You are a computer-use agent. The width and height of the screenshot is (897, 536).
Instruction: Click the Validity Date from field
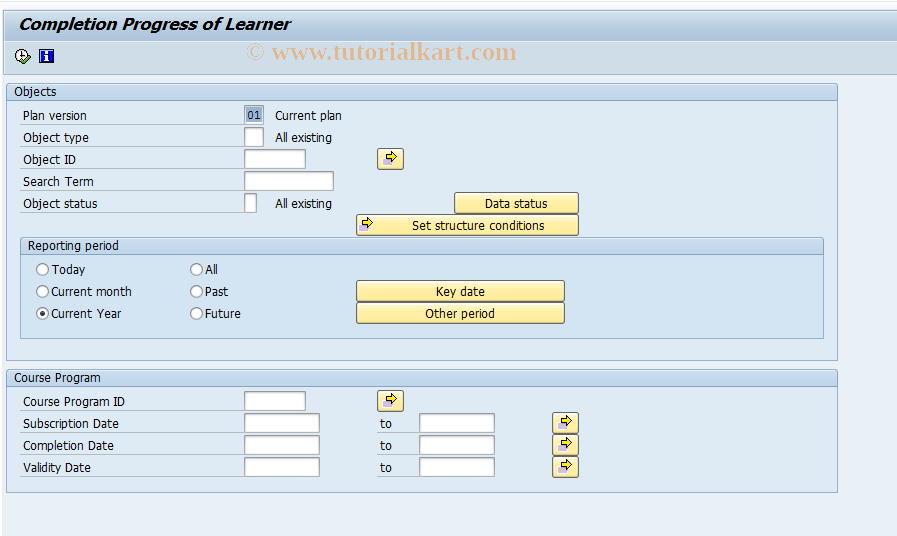pos(281,467)
